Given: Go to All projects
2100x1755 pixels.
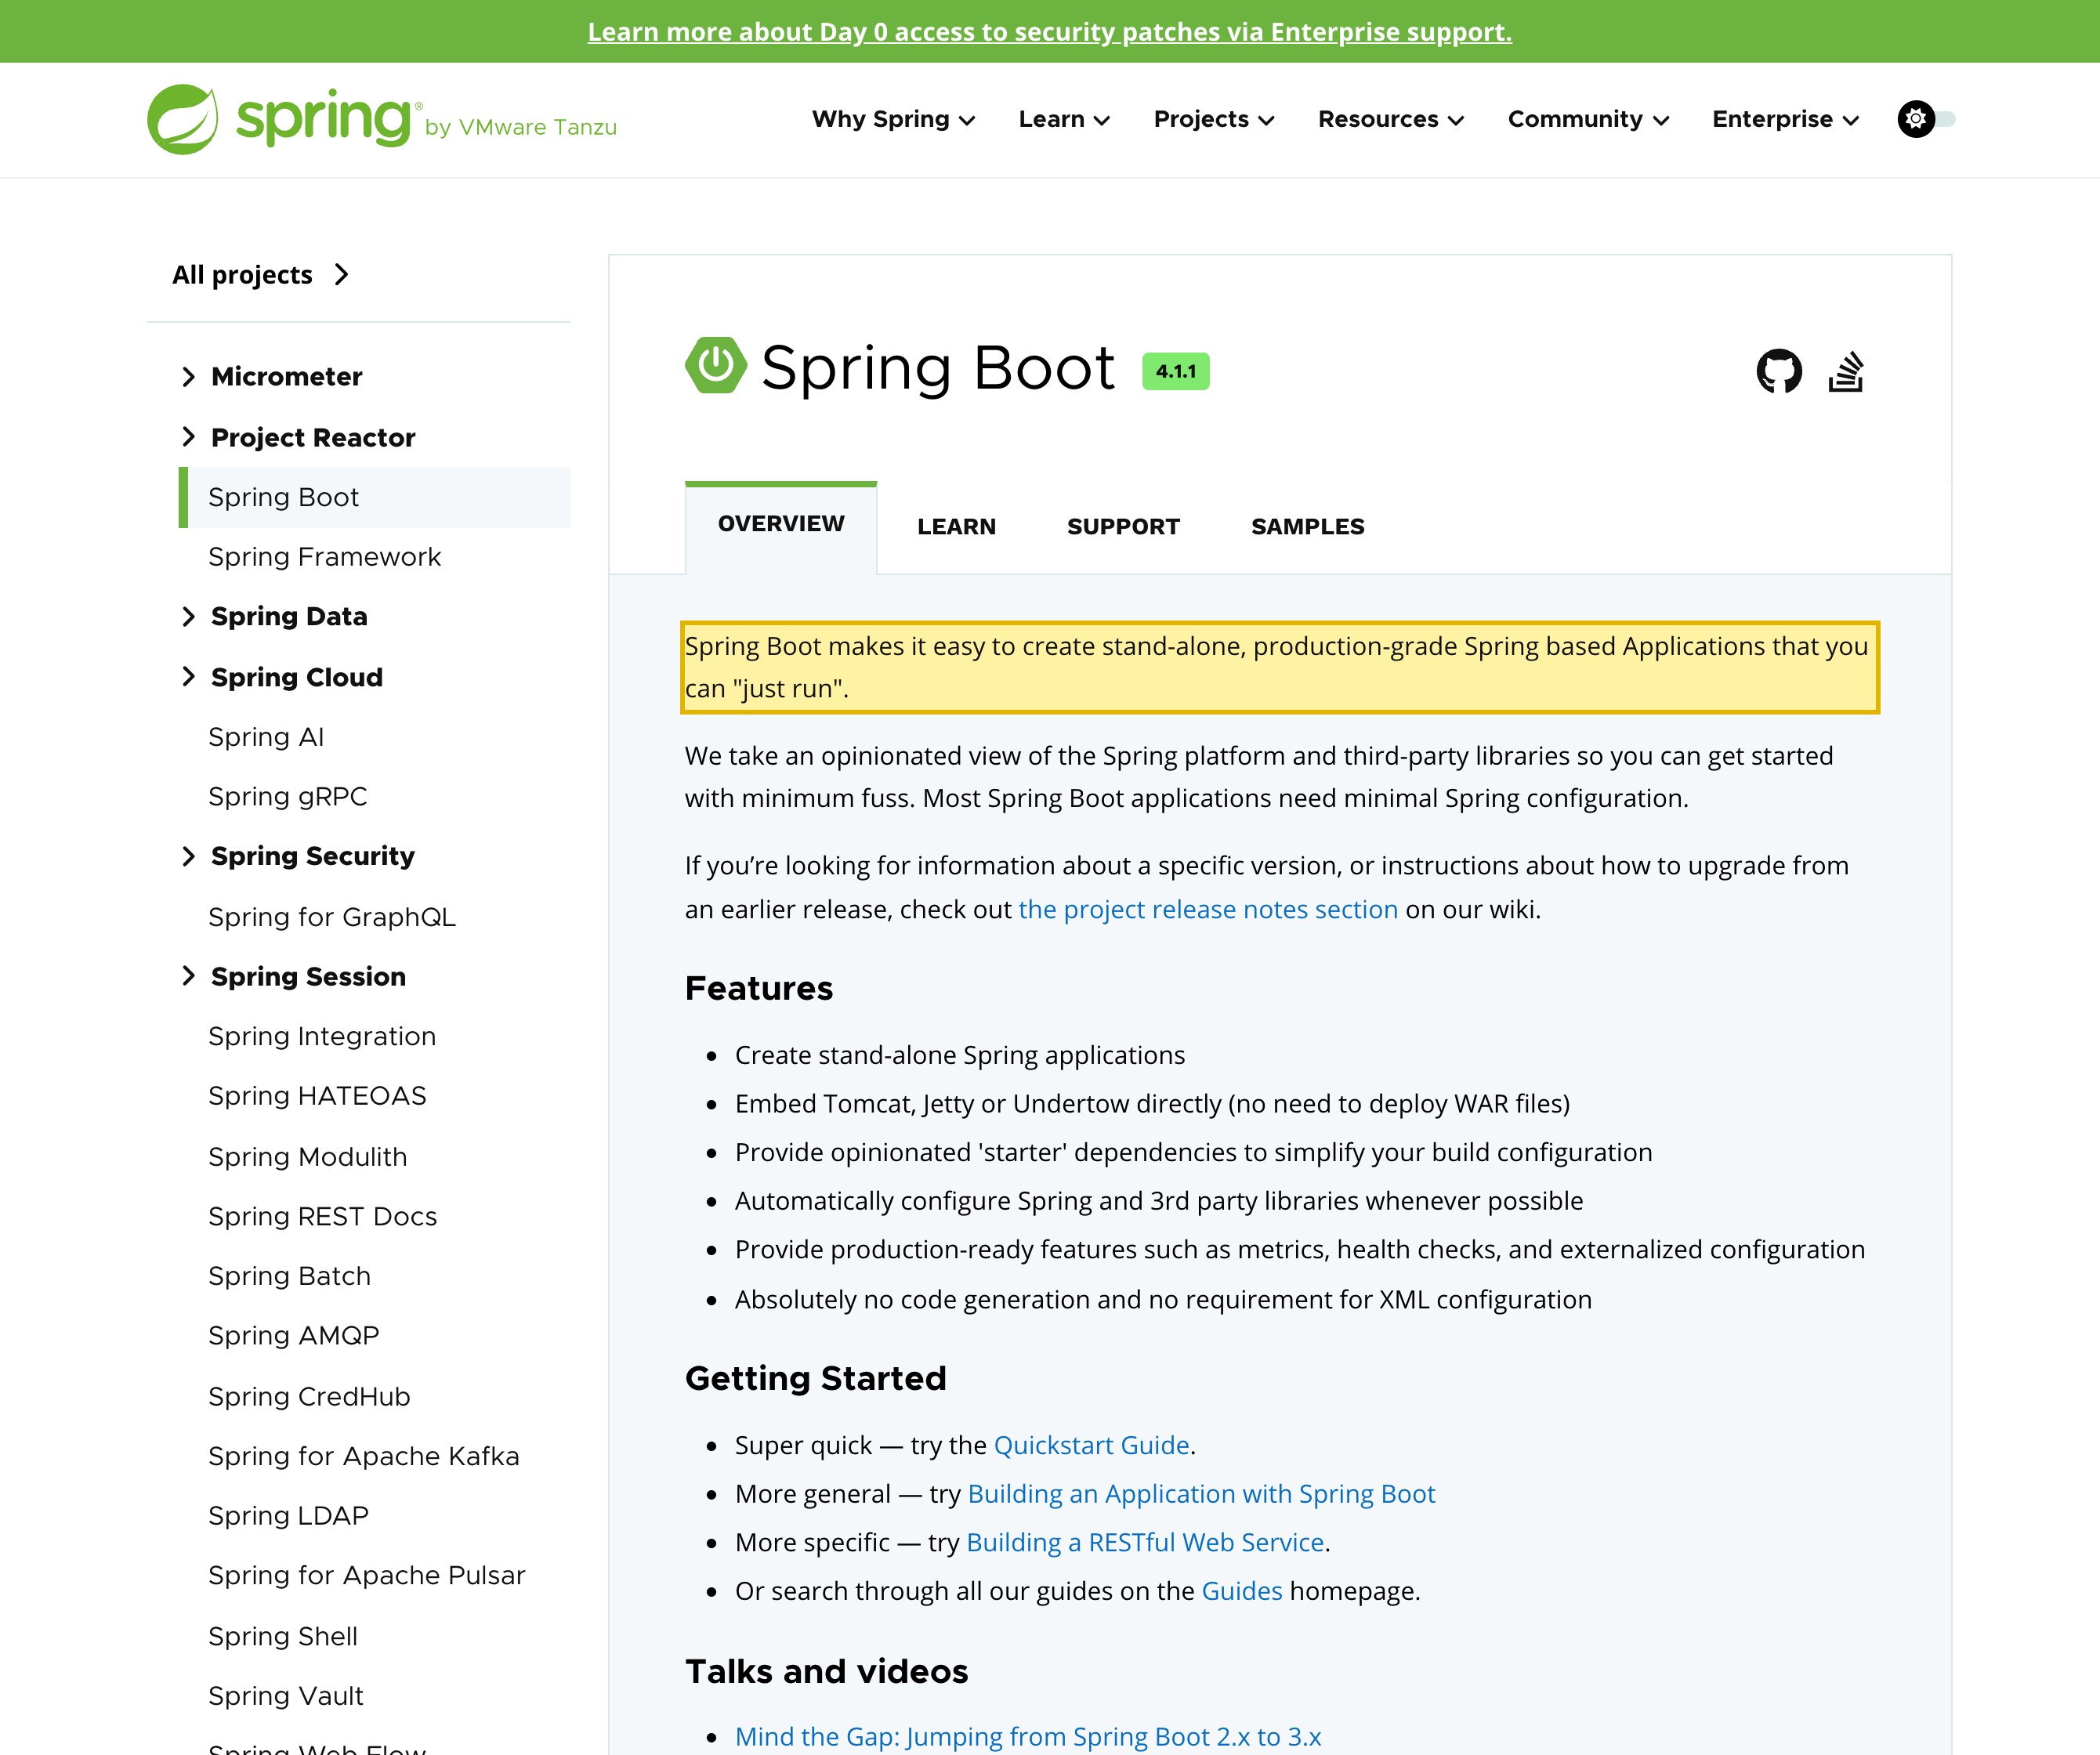Looking at the screenshot, I should pyautogui.click(x=260, y=274).
